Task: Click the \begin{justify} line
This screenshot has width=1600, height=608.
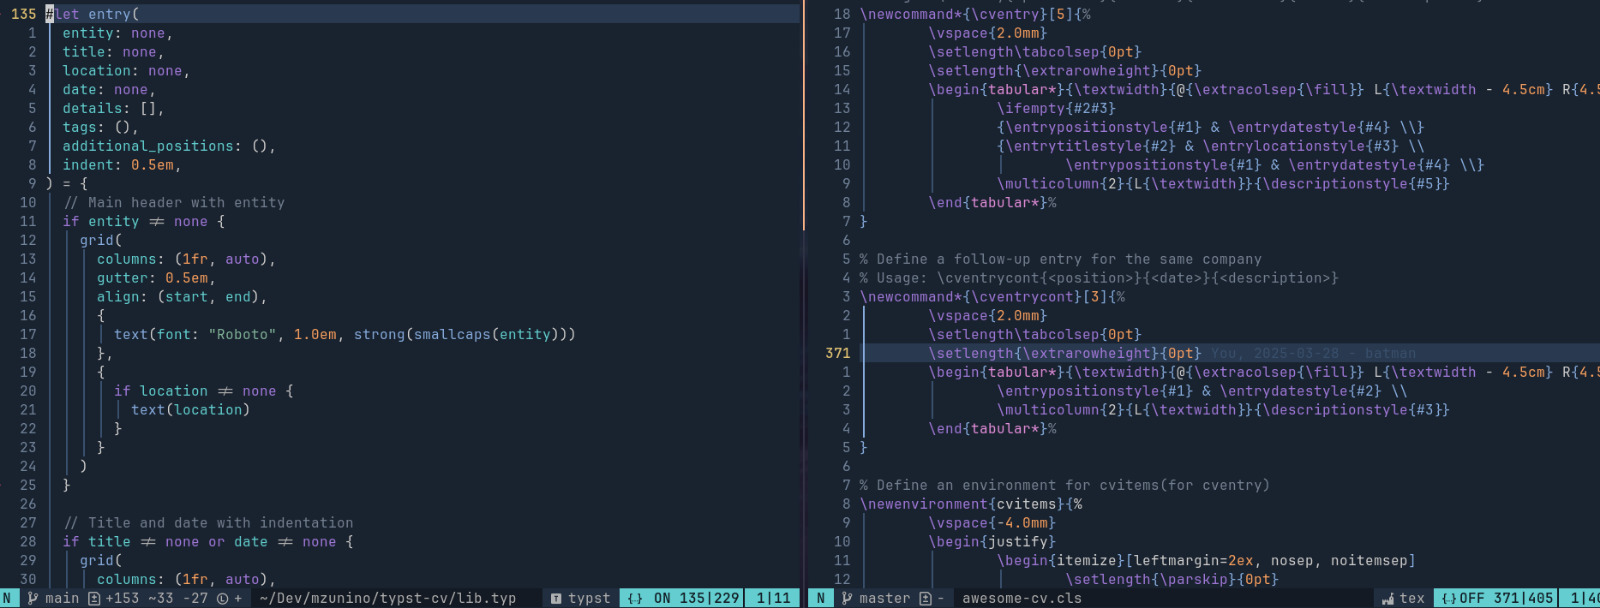Action: [x=992, y=542]
